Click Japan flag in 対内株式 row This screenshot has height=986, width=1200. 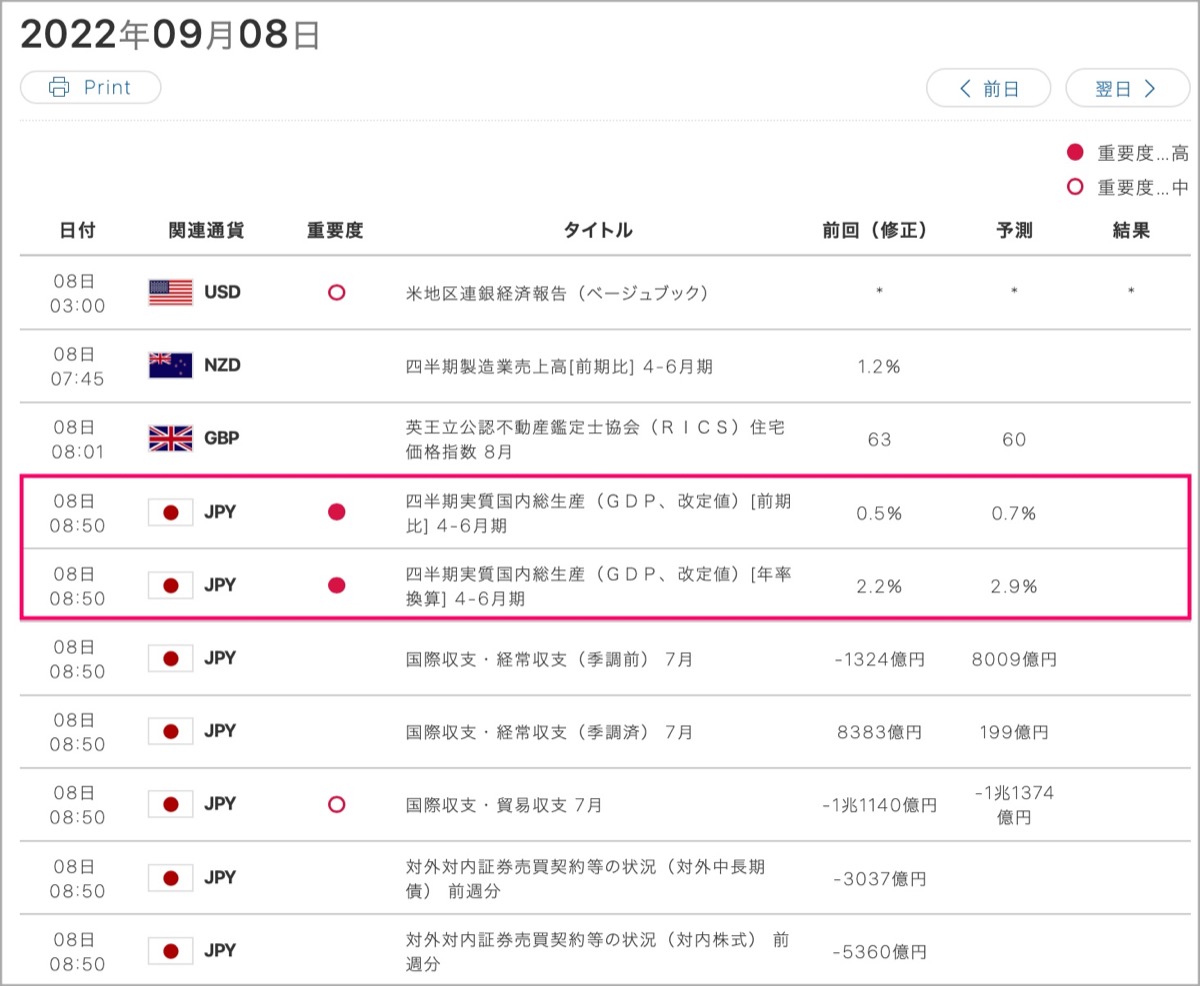click(171, 950)
